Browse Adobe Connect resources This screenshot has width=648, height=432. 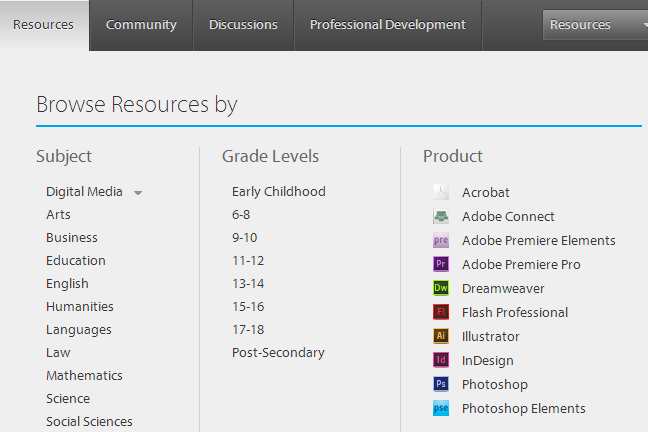coord(508,217)
